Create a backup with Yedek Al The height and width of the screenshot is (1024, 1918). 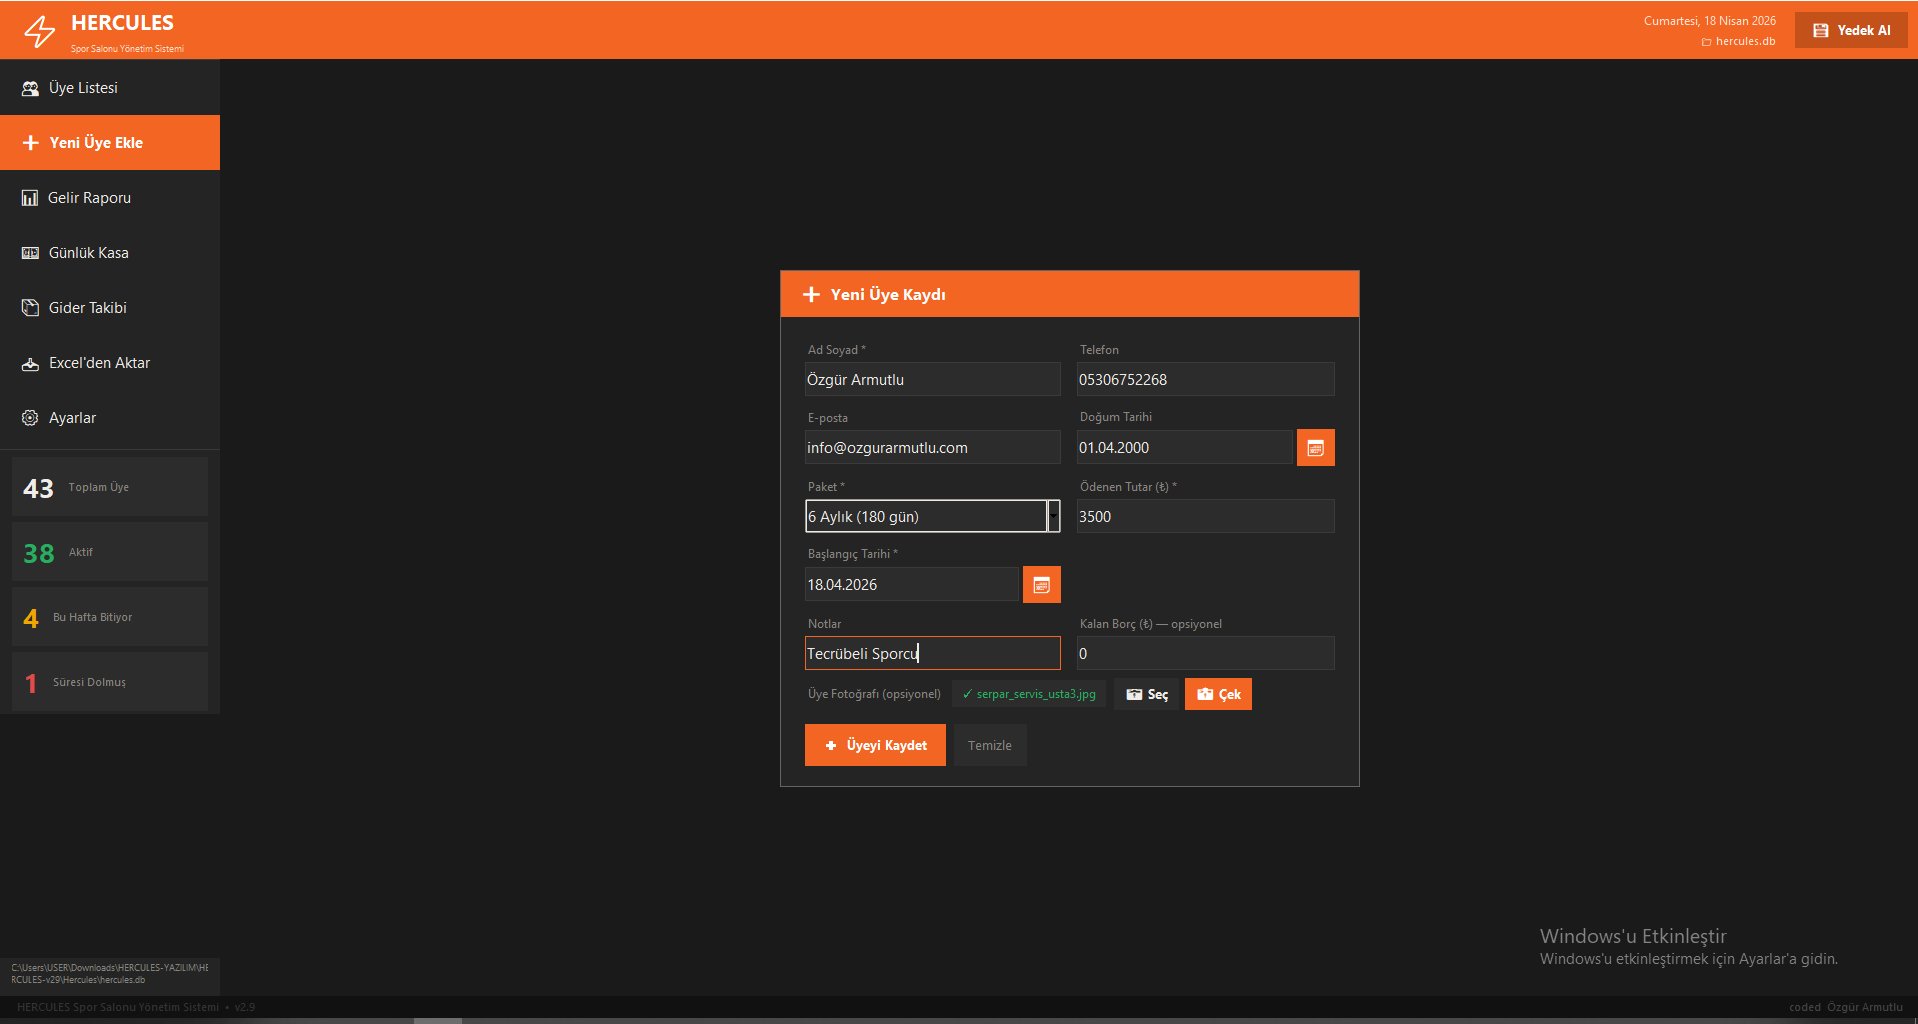pos(1851,30)
